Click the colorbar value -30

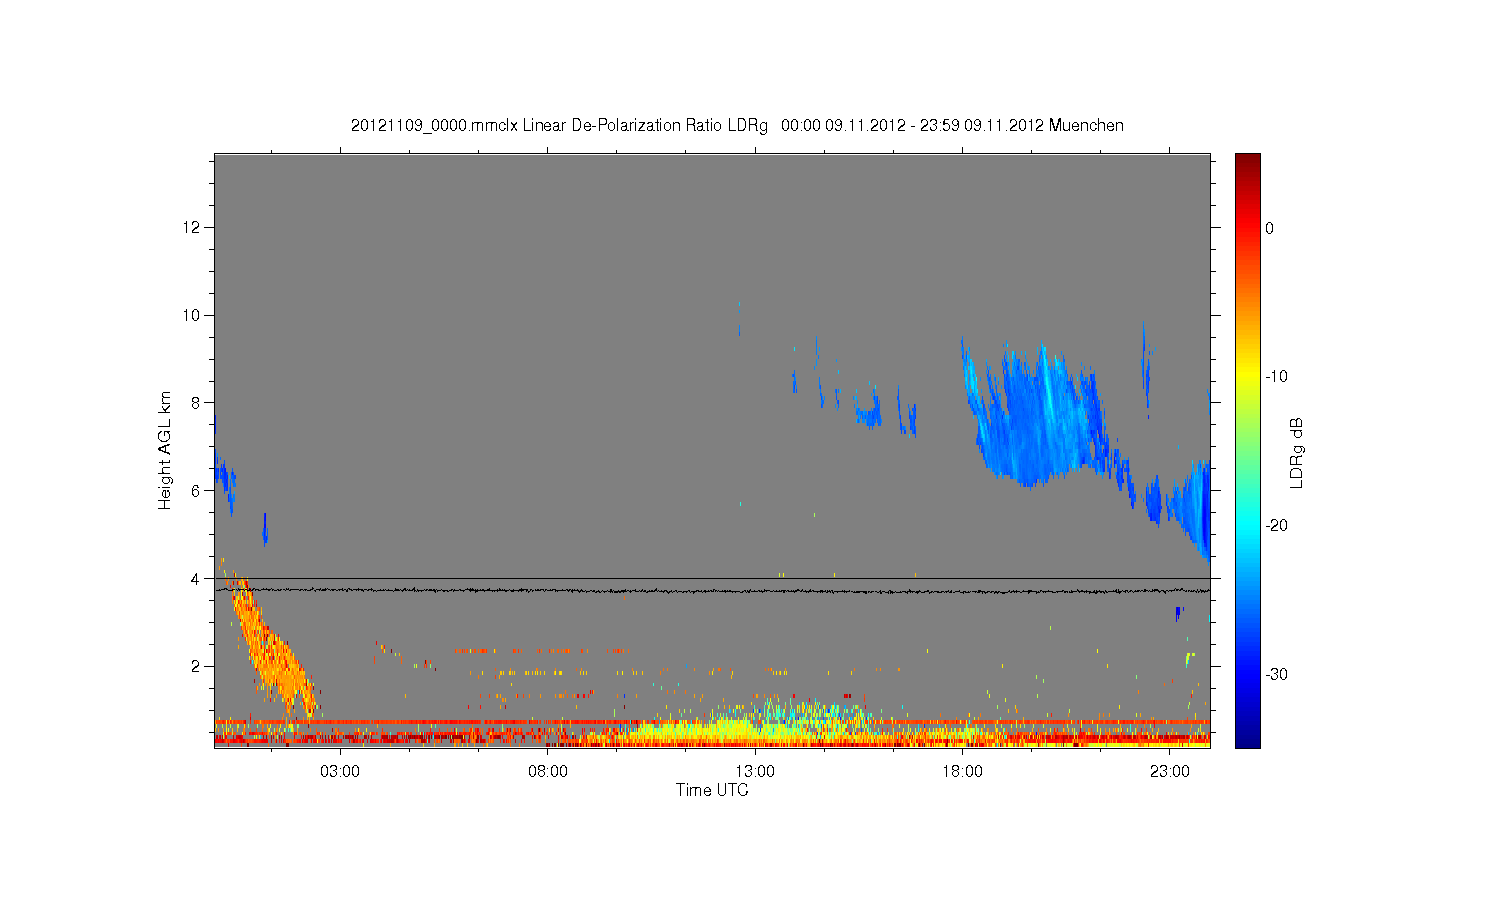point(1276,674)
